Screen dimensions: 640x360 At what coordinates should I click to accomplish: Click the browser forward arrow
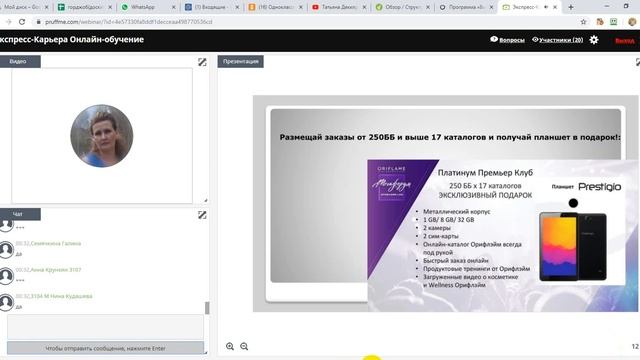point(9,22)
